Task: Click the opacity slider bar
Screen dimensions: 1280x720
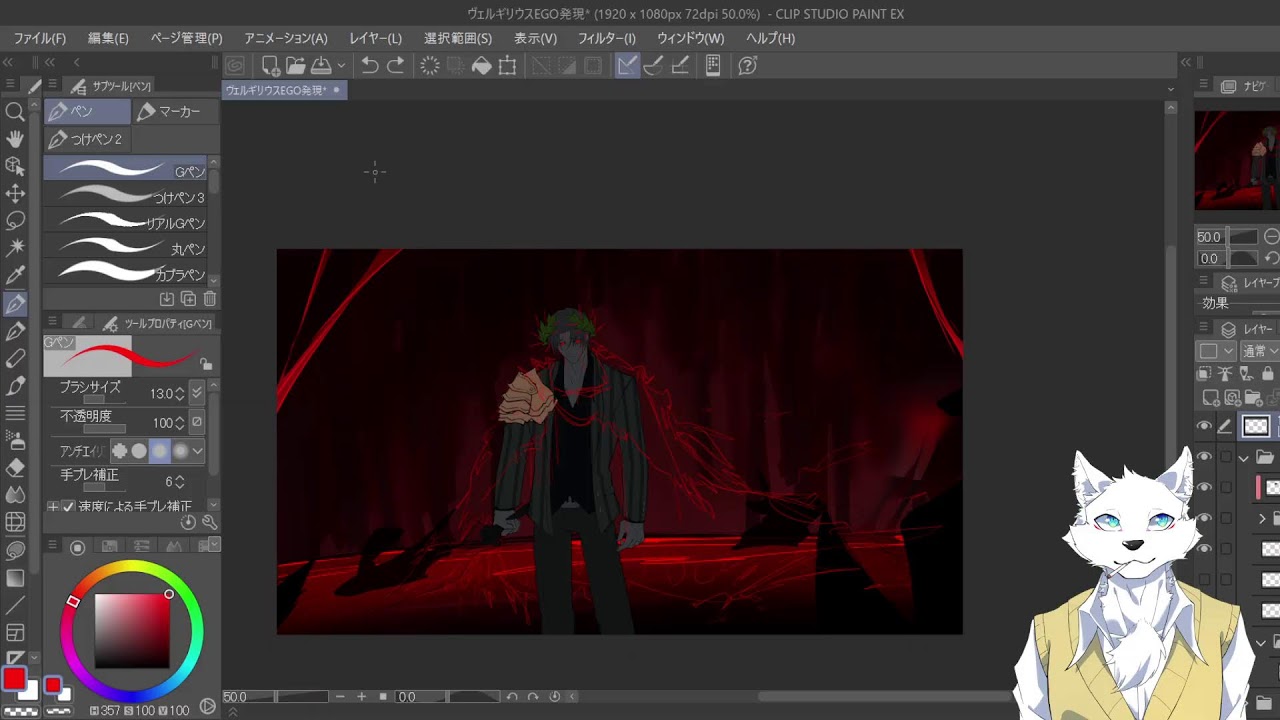Action: coord(105,429)
